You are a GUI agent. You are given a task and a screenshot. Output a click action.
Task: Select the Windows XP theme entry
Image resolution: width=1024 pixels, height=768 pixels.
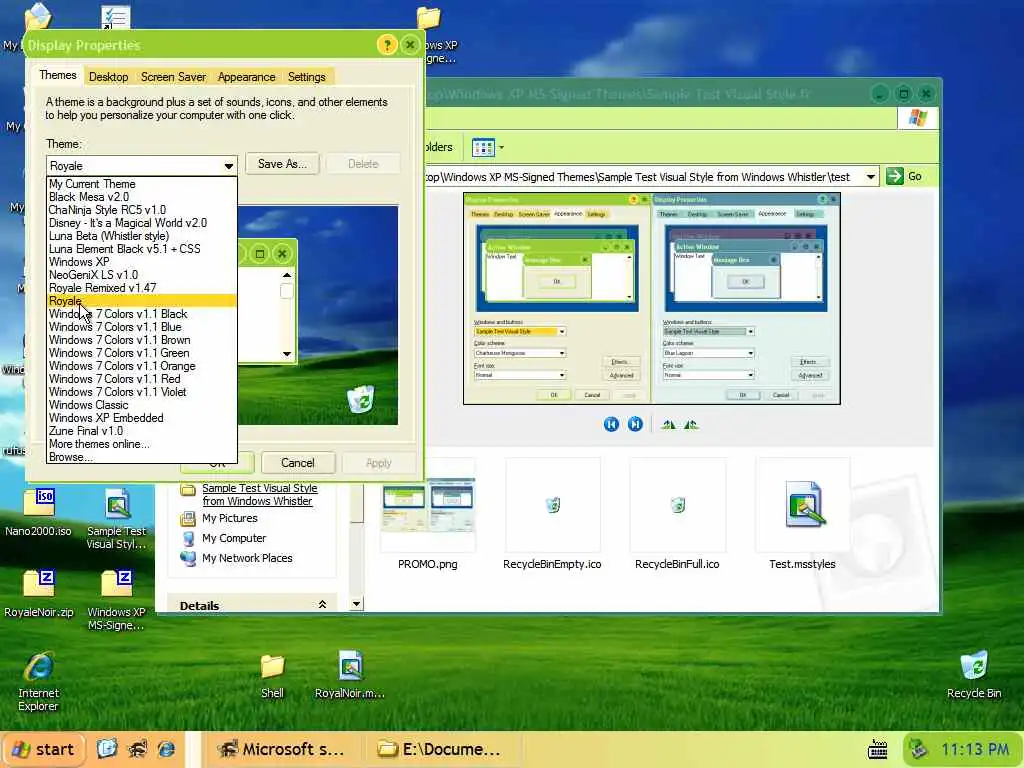pyautogui.click(x=142, y=262)
